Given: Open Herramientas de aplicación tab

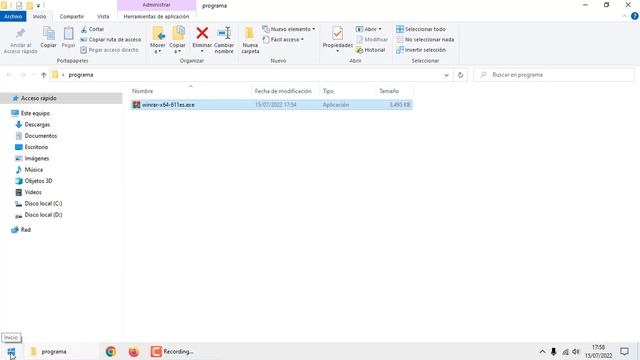Looking at the screenshot, I should coord(156,16).
